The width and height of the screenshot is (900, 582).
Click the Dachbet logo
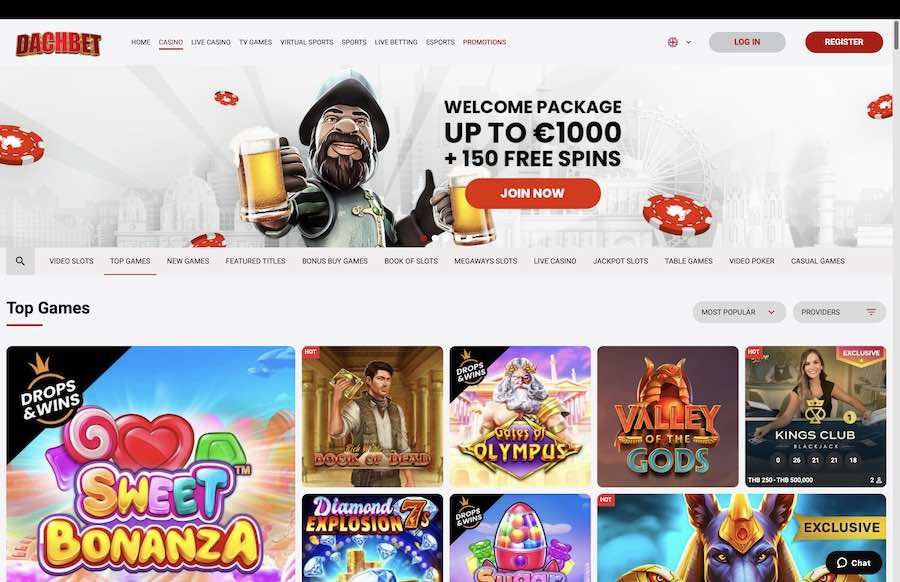[x=59, y=44]
